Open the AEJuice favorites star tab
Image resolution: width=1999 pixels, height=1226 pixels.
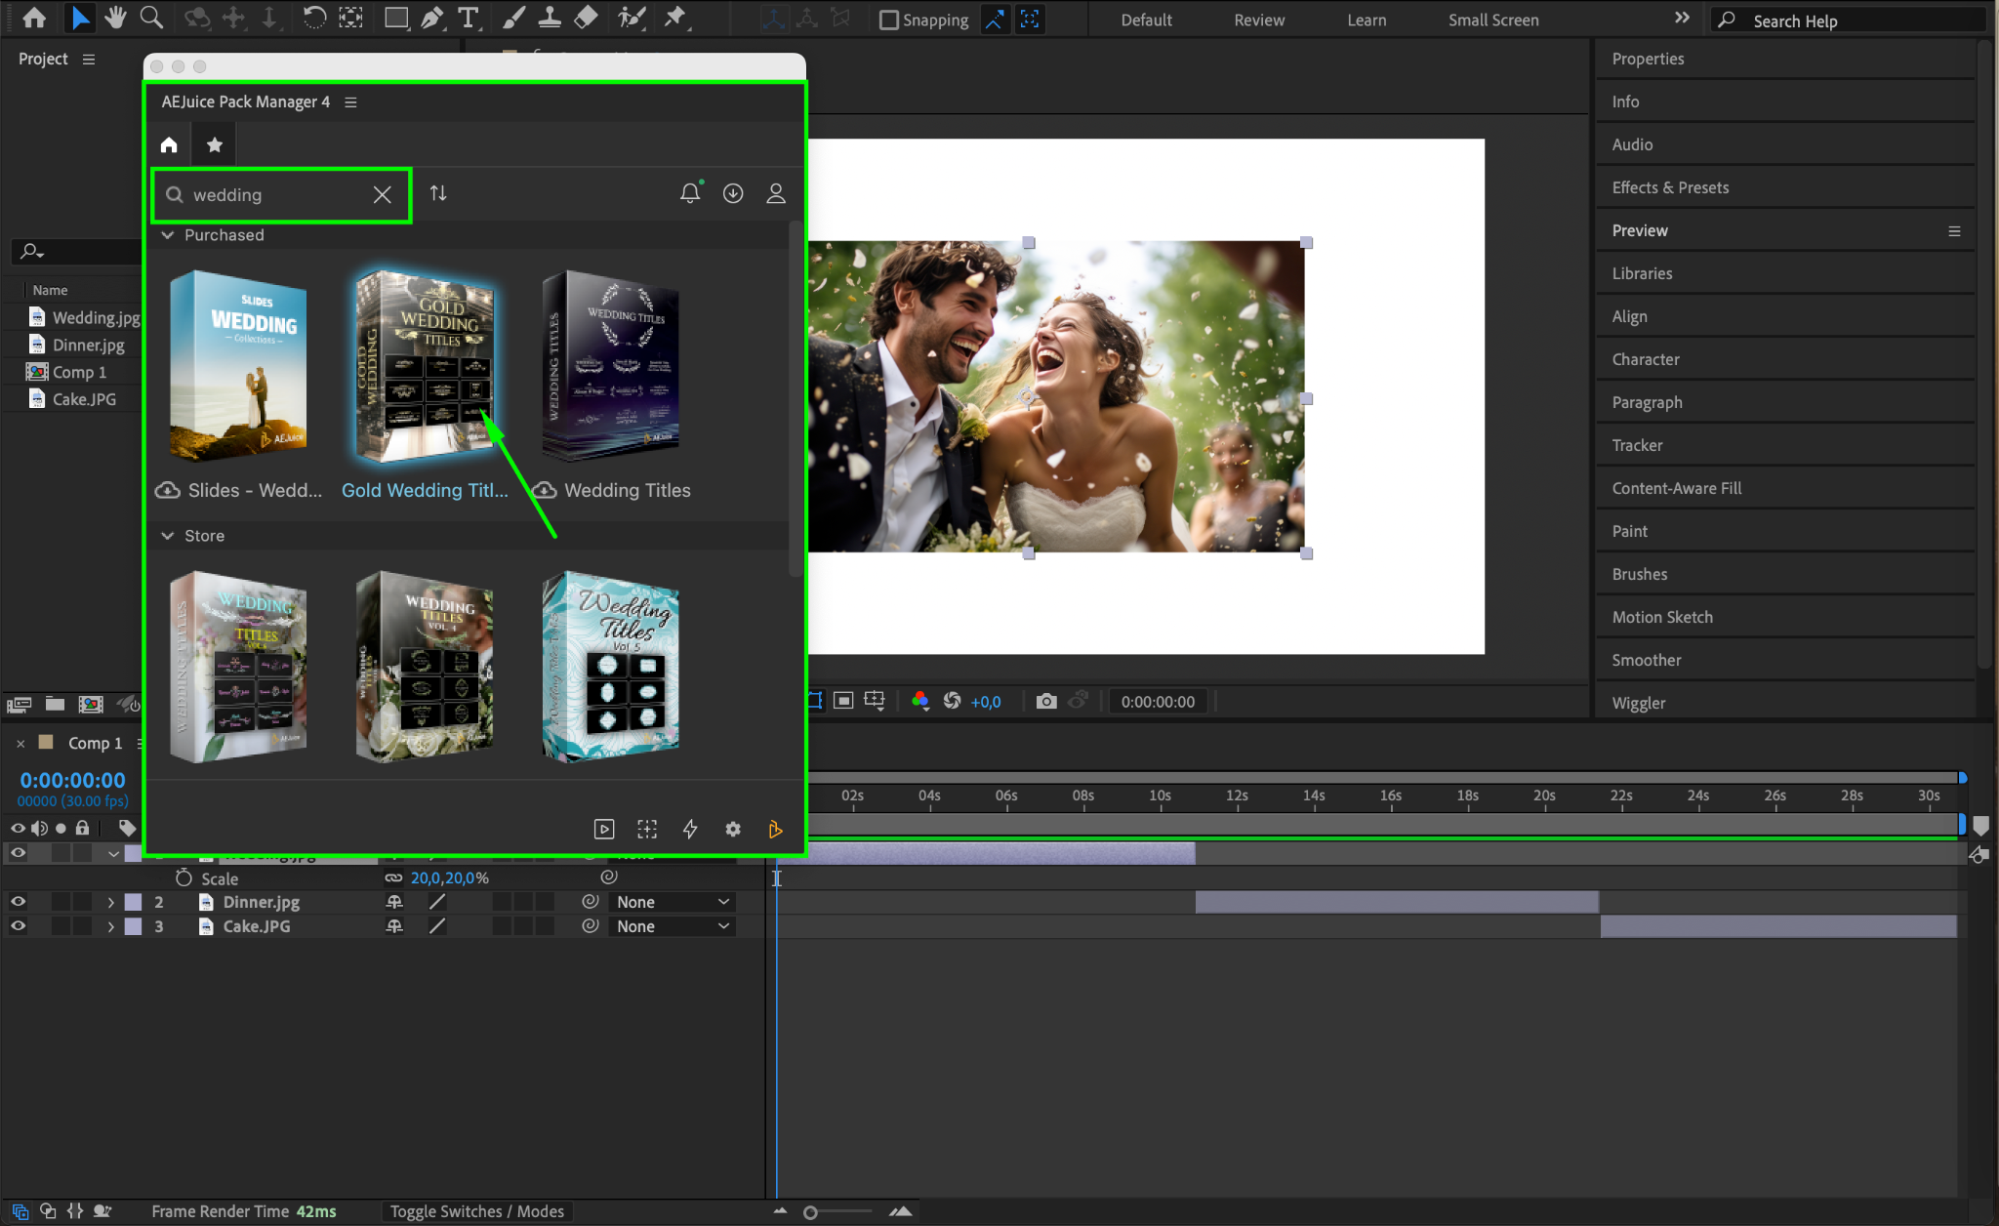(214, 145)
